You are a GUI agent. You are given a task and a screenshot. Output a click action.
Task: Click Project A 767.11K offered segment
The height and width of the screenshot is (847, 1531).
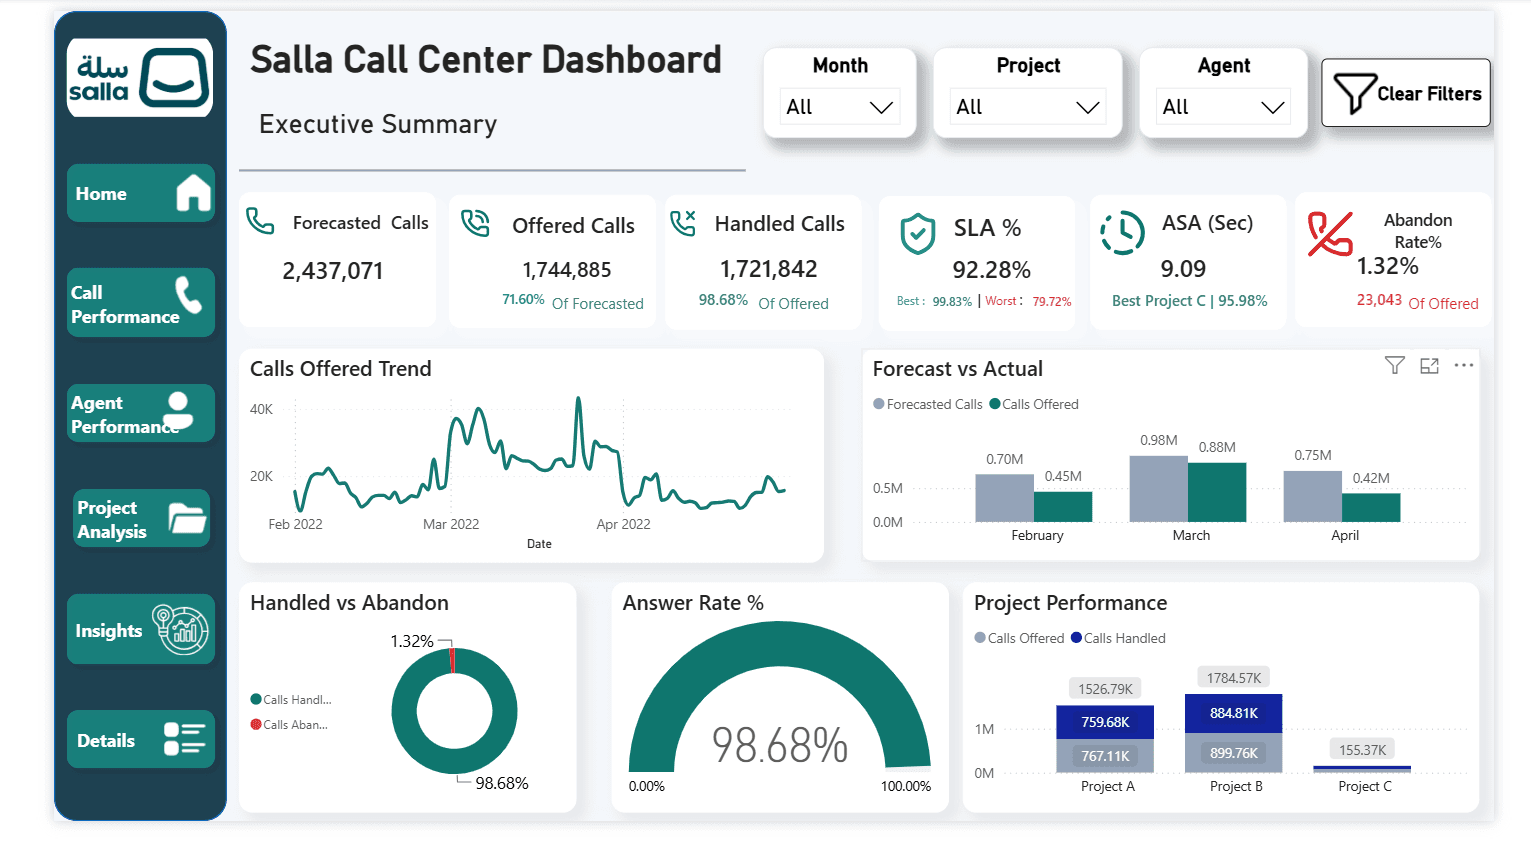(1105, 756)
